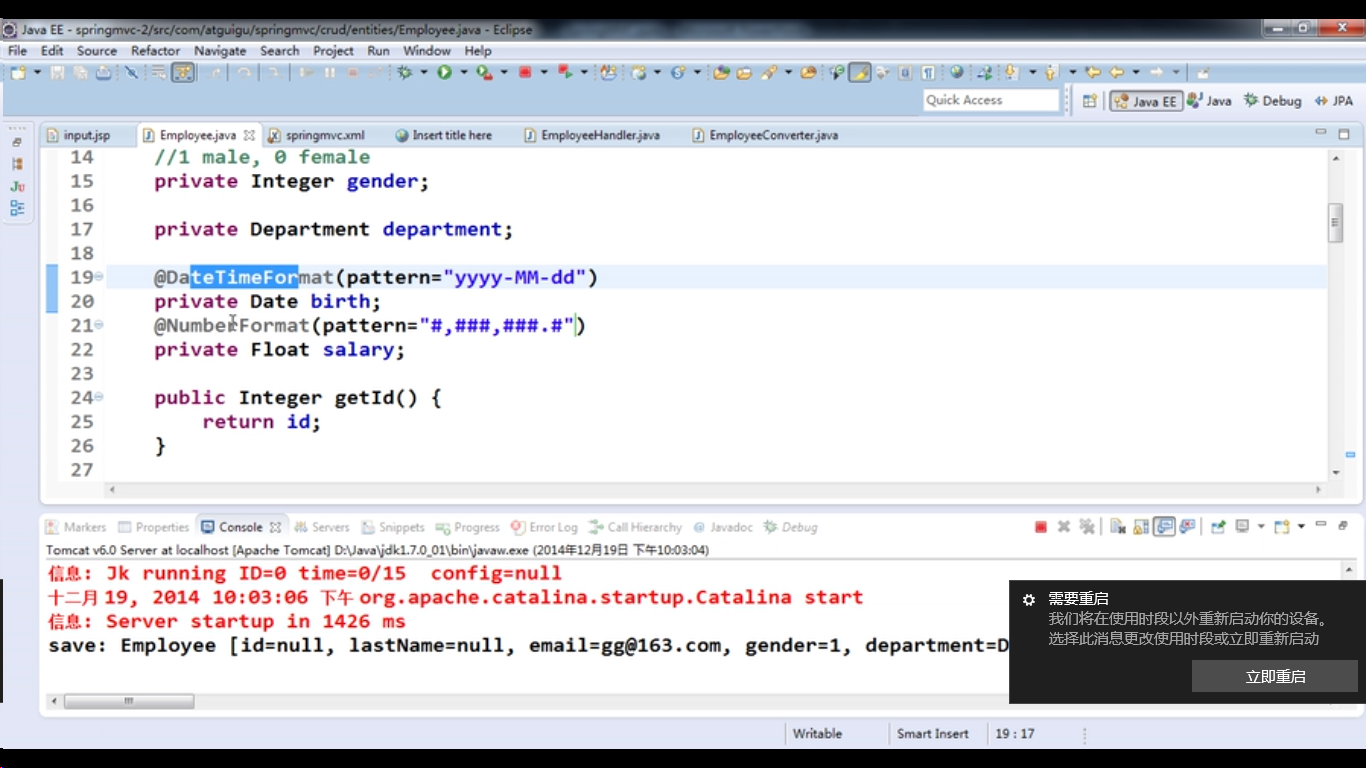Image resolution: width=1366 pixels, height=768 pixels.
Task: Enable Scroll Lock in the Console view
Action: tap(1140, 527)
